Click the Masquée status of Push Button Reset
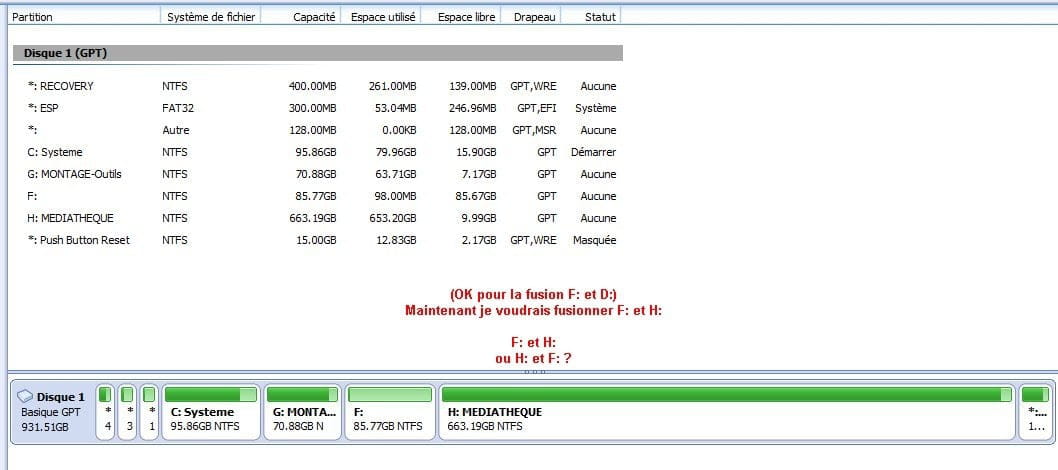The image size is (1058, 470). pos(594,240)
